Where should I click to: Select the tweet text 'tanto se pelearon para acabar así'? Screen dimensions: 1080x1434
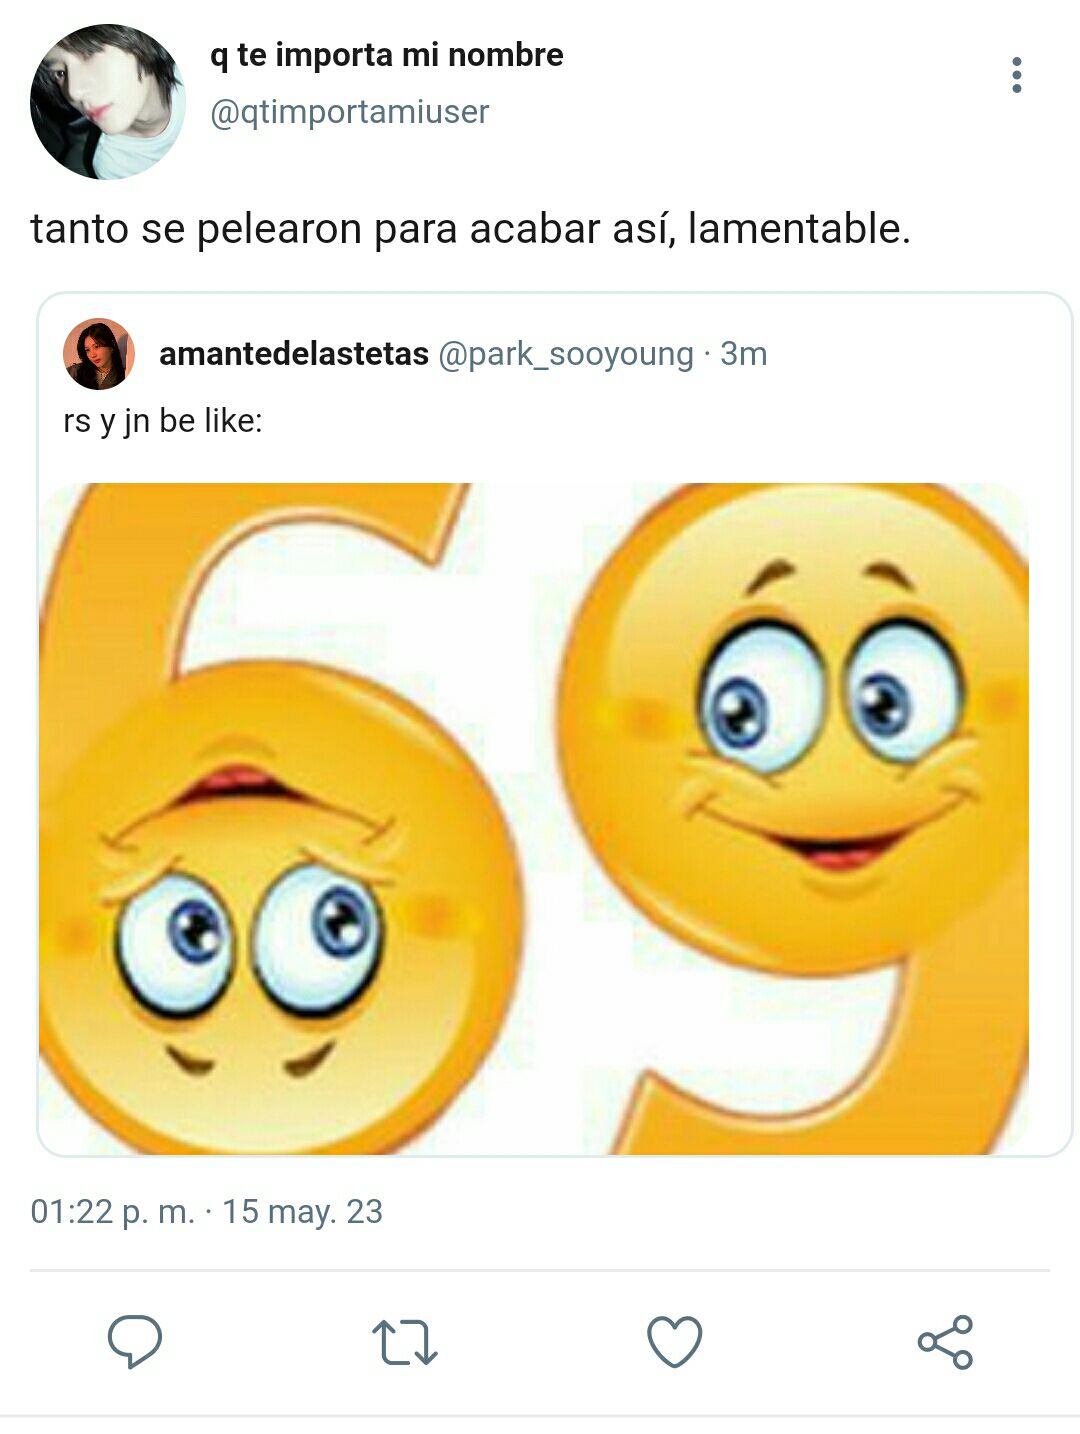(x=350, y=229)
